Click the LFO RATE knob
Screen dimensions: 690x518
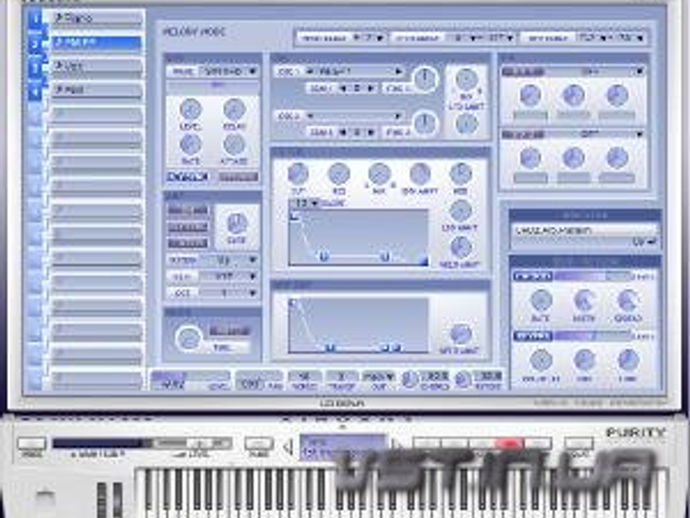click(191, 144)
